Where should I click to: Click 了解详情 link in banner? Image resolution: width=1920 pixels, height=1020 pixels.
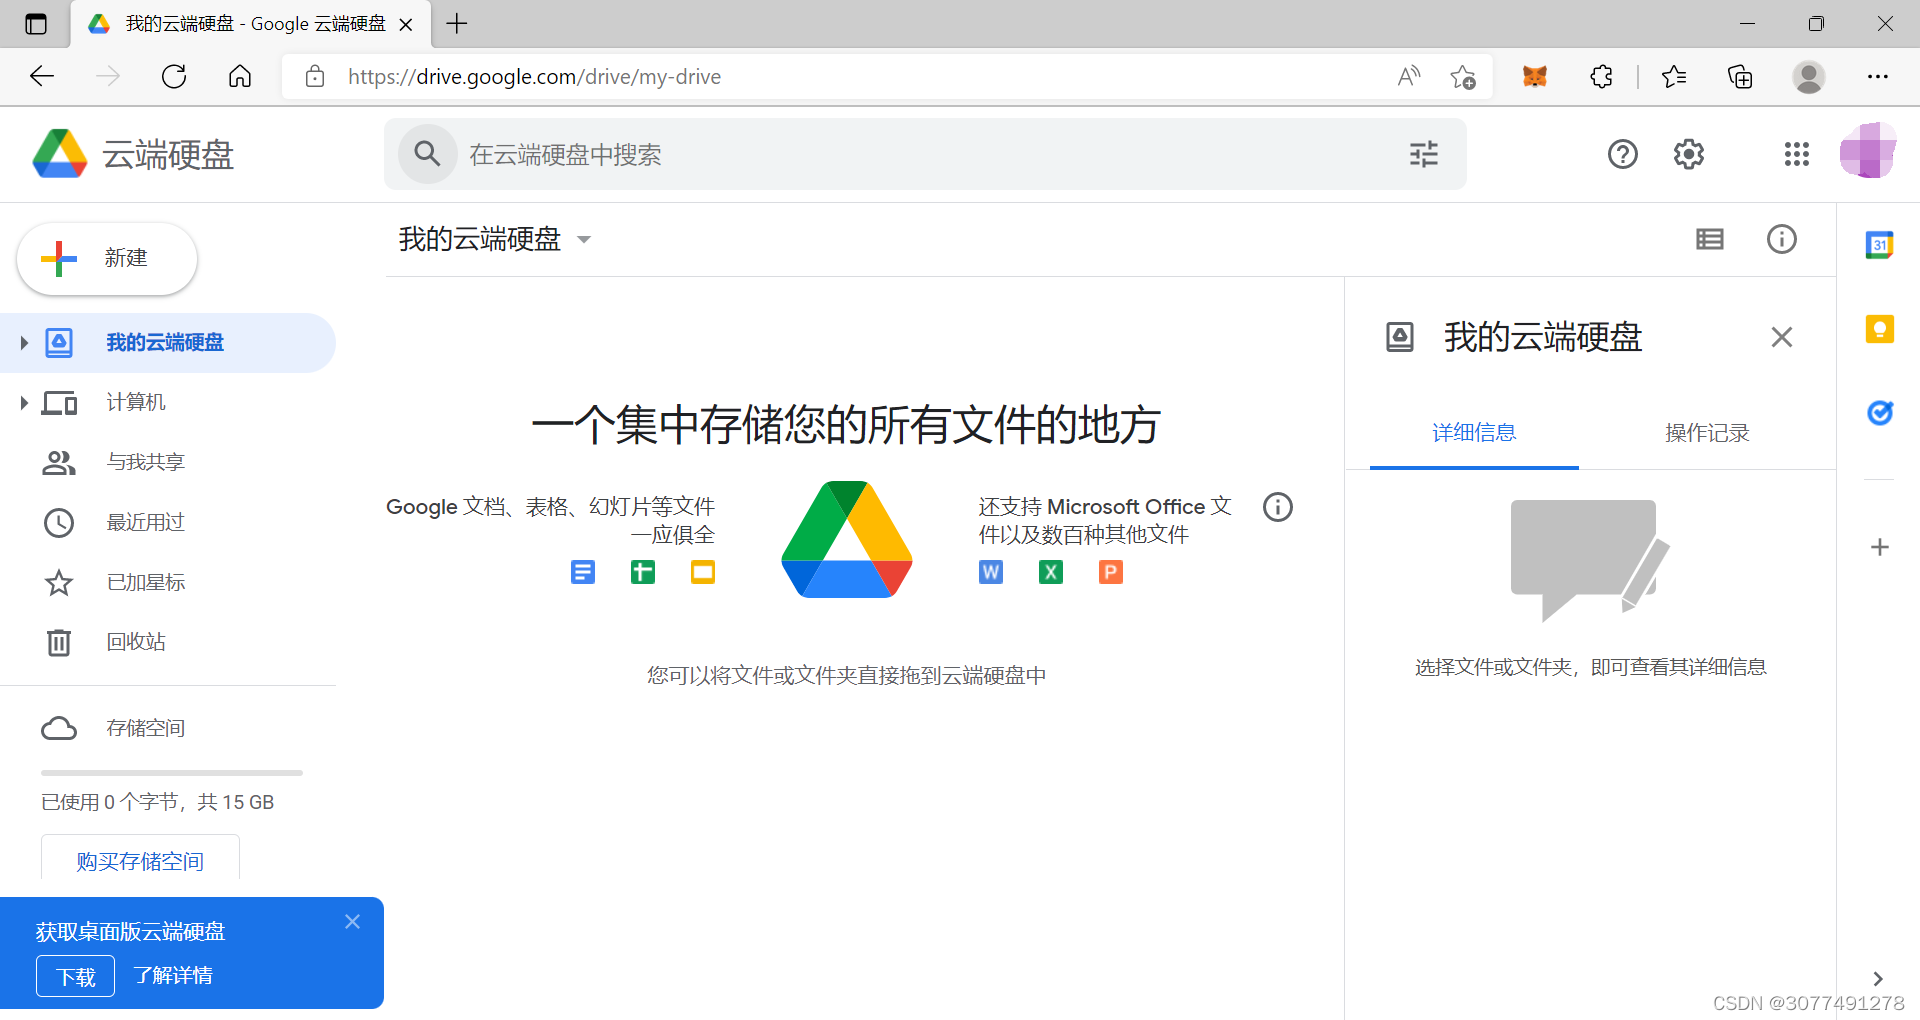click(x=173, y=976)
